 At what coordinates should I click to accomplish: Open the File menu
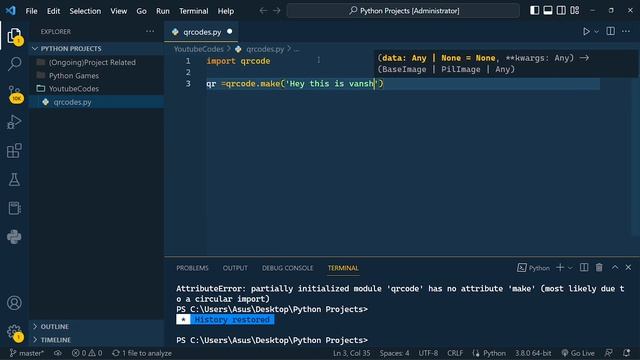click(31, 11)
